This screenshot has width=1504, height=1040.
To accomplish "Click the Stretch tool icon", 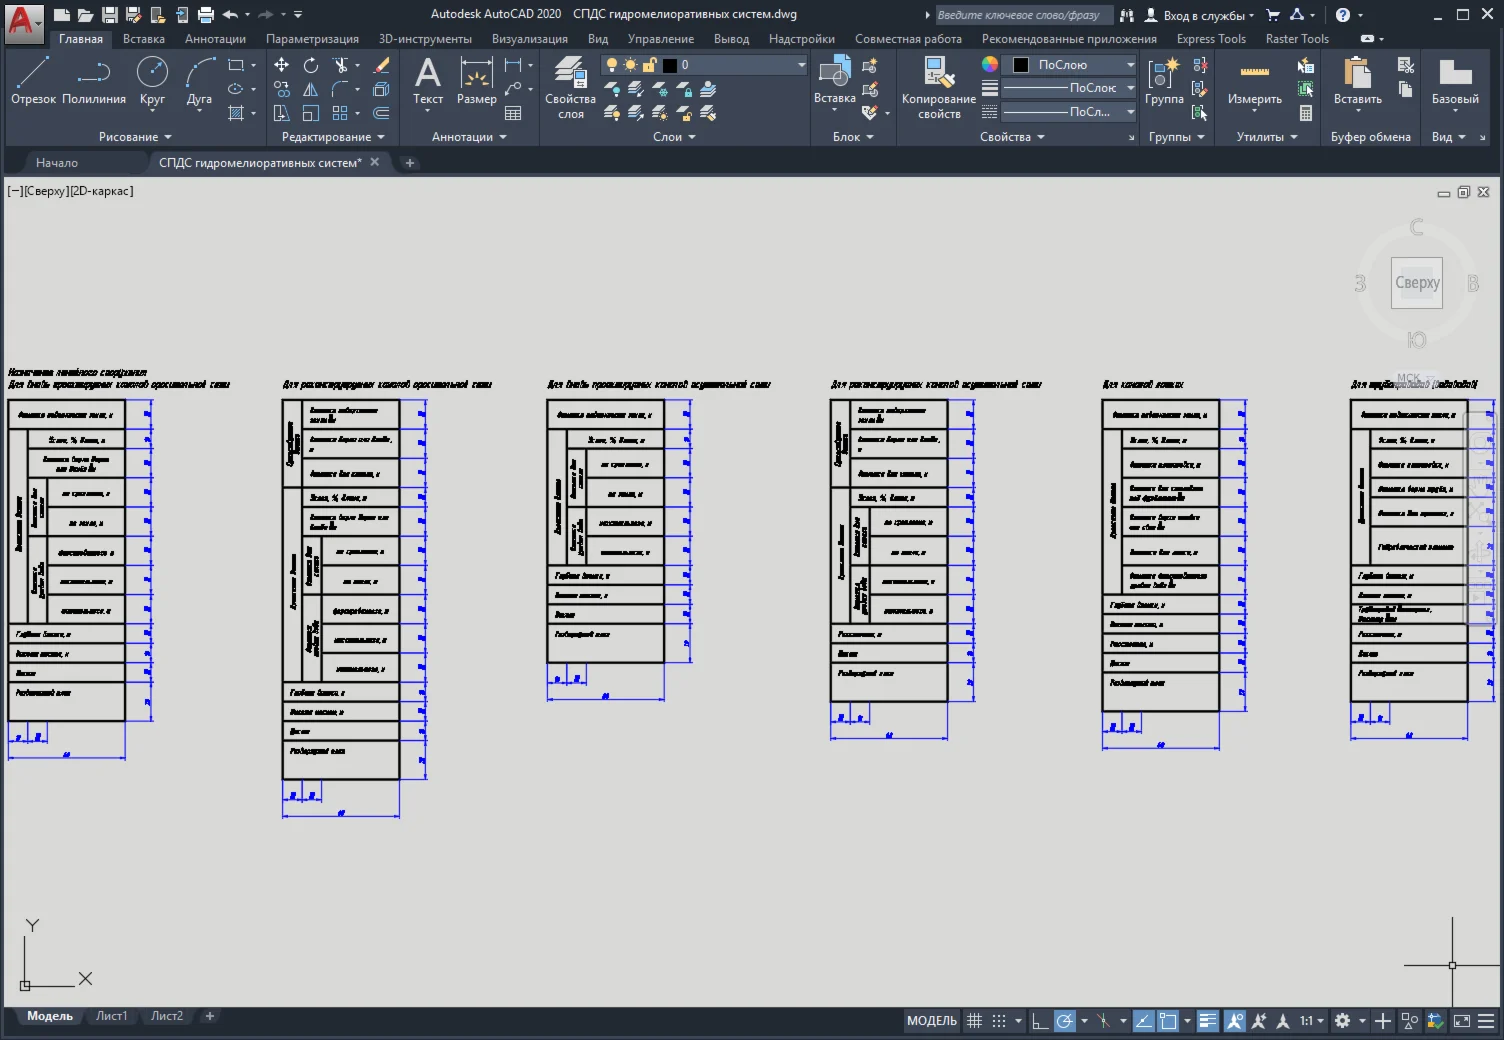I will click(282, 113).
